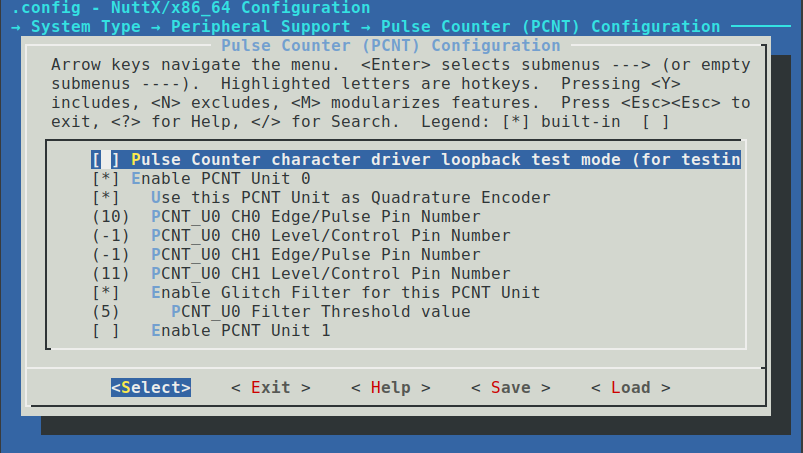
Task: Enable PCNT Unit 1 checkbox
Action: [x=106, y=331]
